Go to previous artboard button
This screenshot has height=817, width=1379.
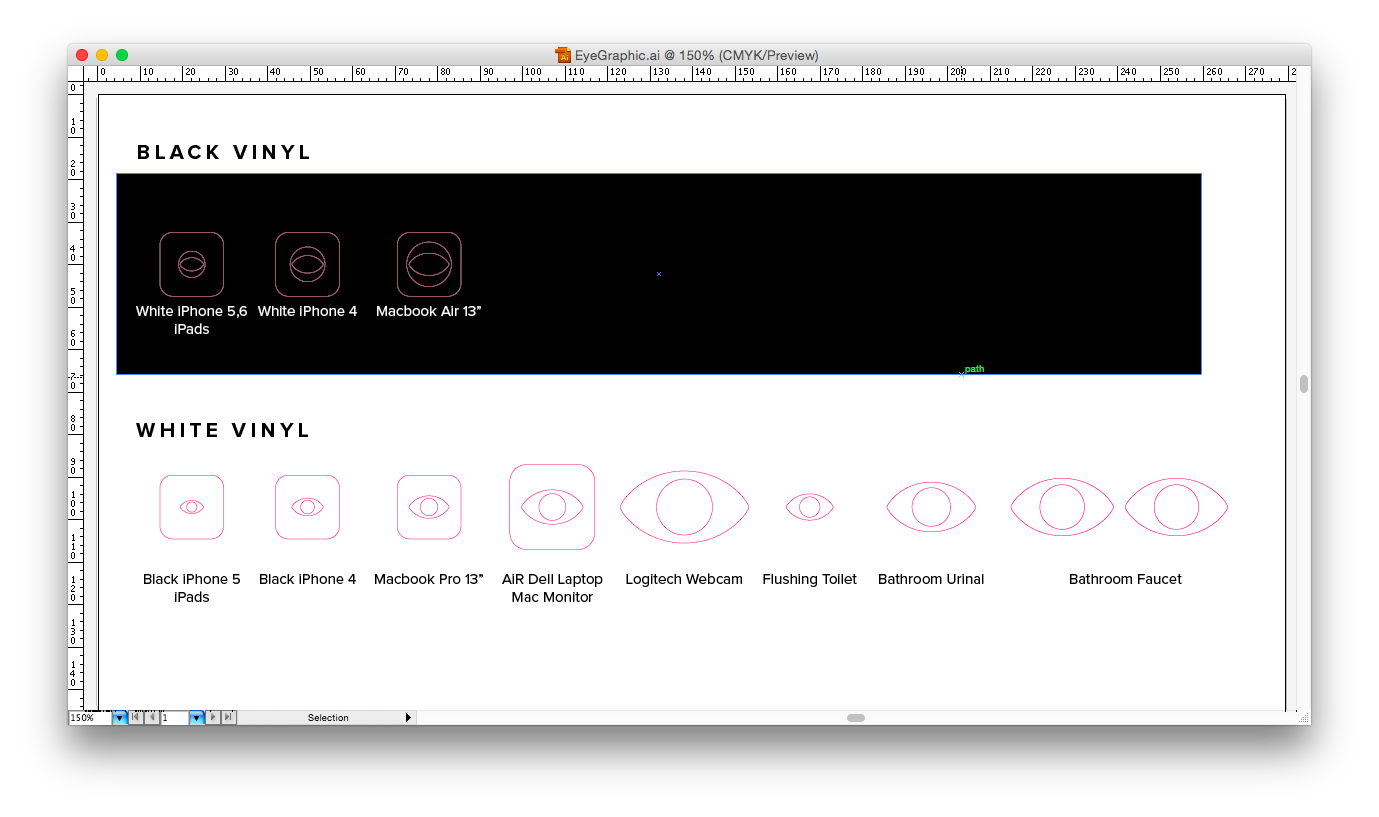152,718
